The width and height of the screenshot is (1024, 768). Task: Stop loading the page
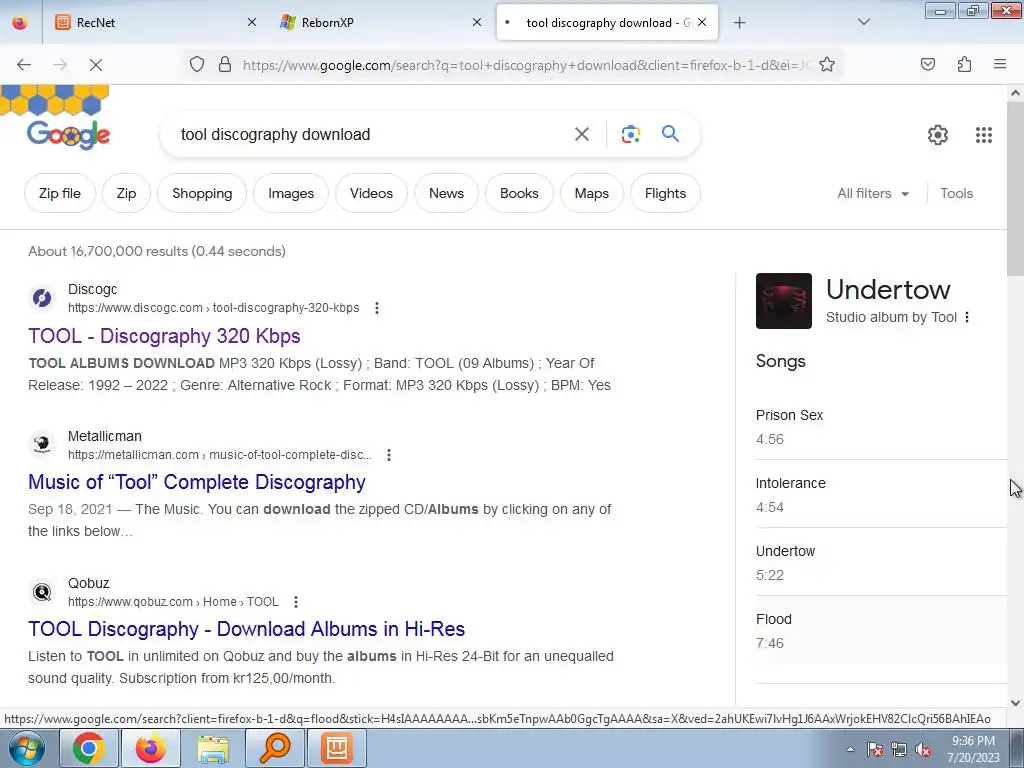(95, 64)
